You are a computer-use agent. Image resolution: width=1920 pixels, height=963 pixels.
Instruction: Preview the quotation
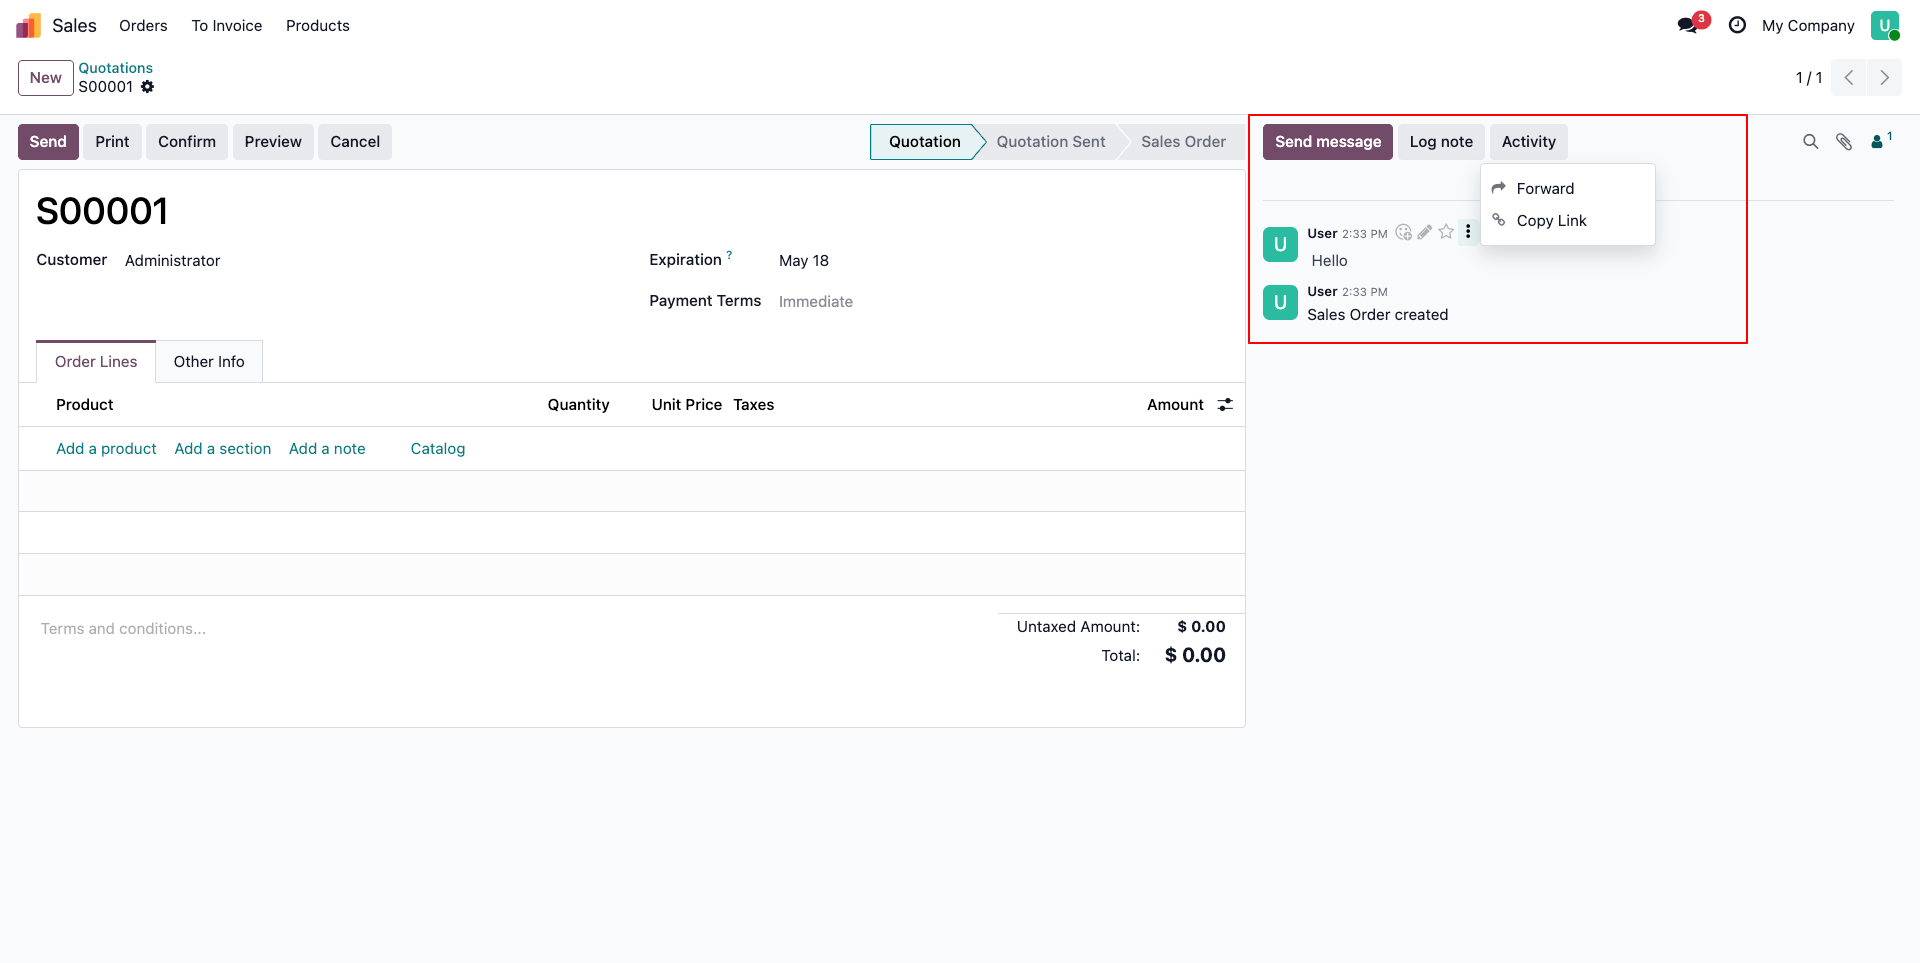point(273,142)
